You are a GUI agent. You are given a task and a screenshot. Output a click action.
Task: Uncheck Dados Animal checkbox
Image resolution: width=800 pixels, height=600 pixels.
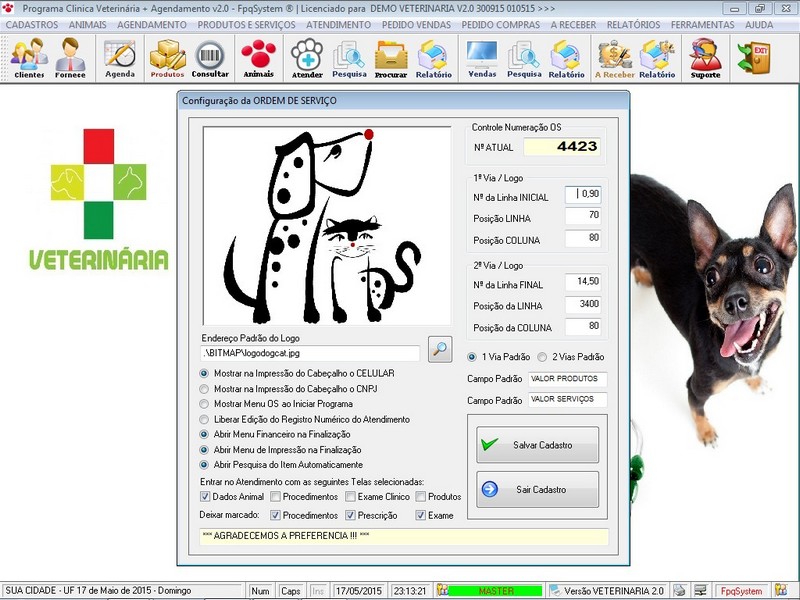pyautogui.click(x=205, y=496)
